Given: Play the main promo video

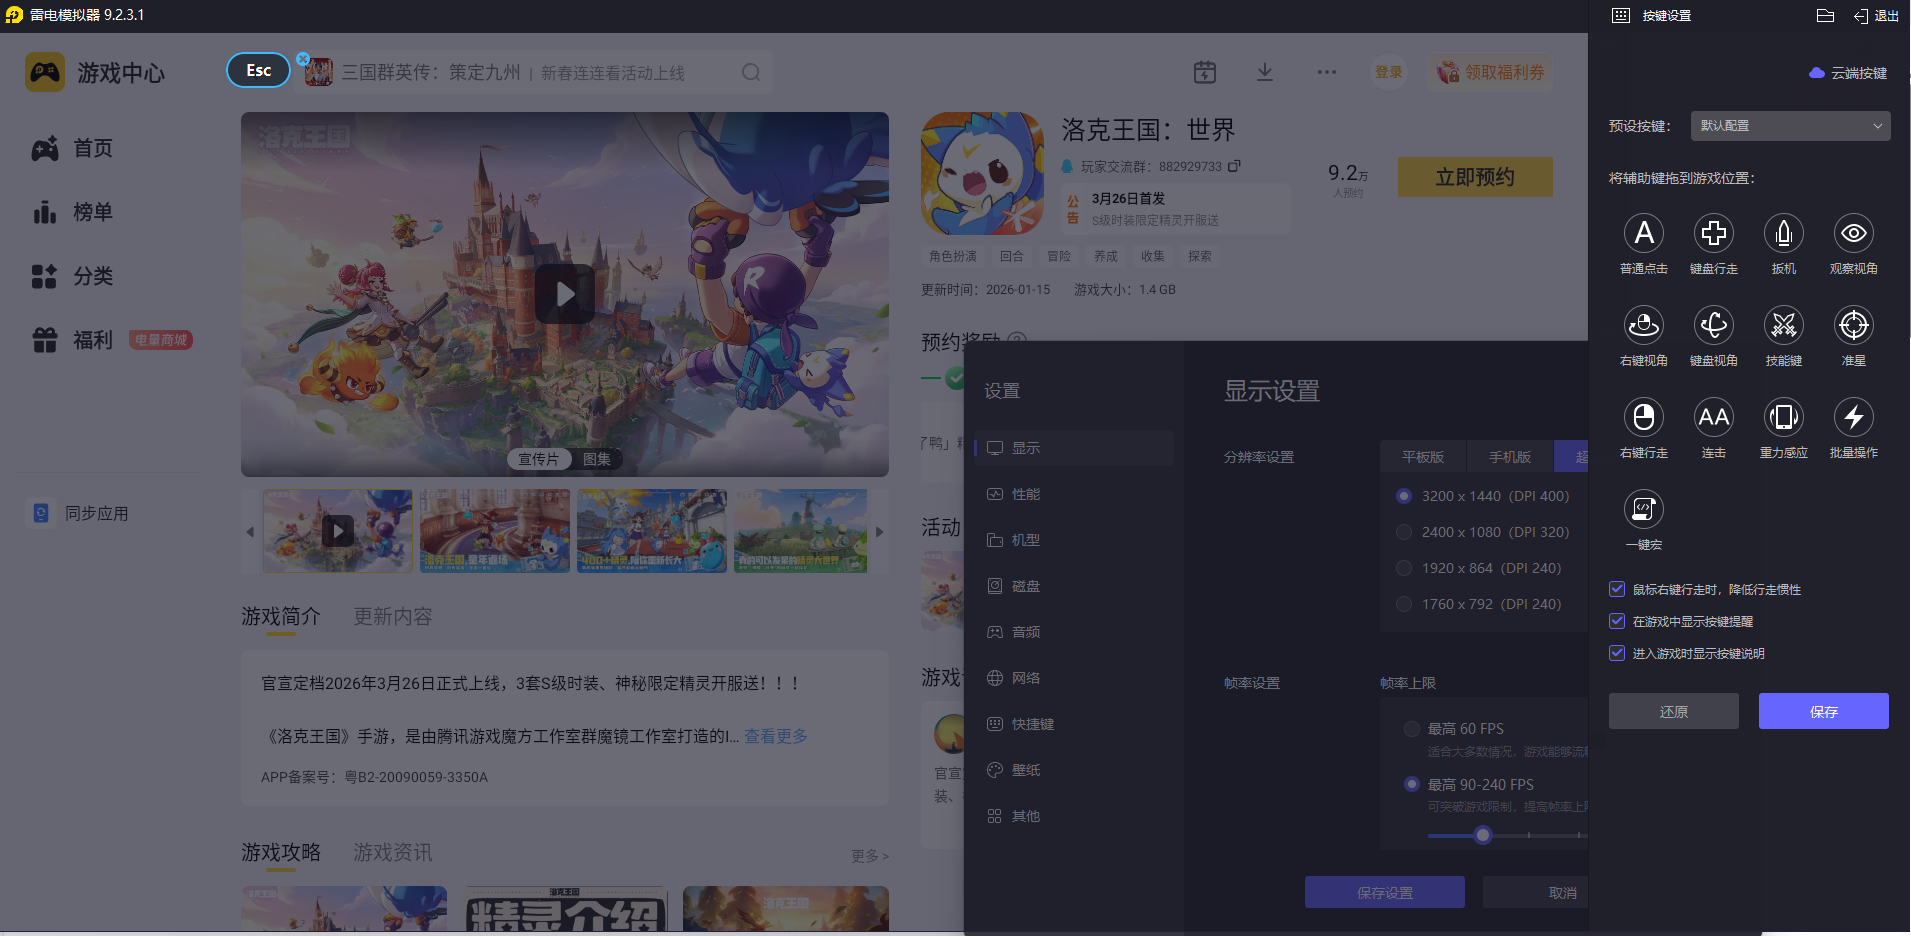Looking at the screenshot, I should click(565, 294).
